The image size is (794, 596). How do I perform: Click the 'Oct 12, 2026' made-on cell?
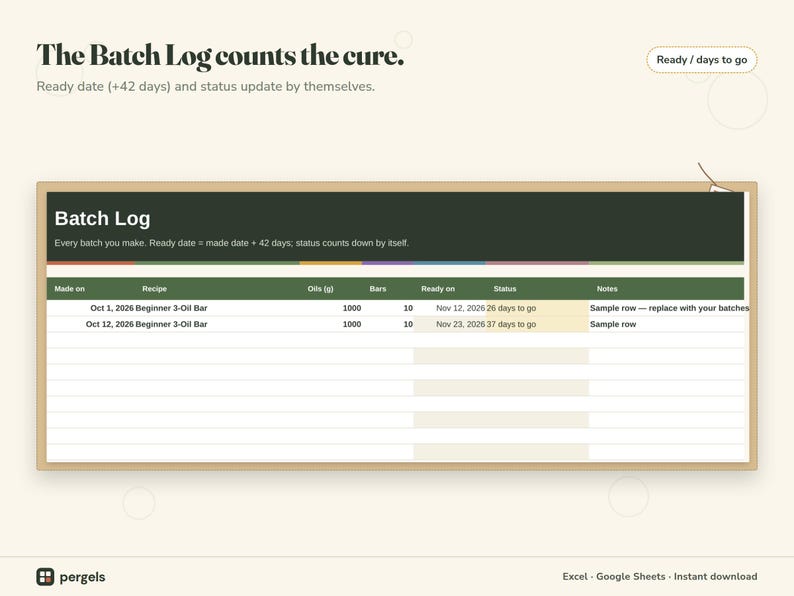pyautogui.click(x=91, y=324)
